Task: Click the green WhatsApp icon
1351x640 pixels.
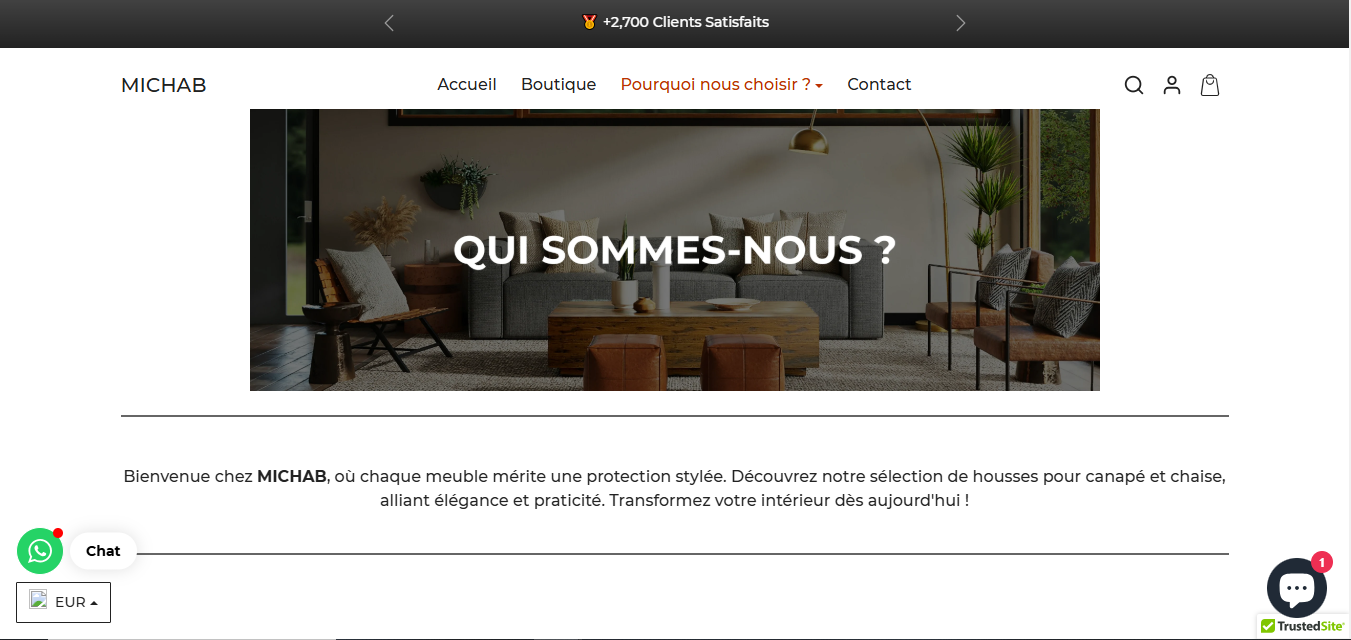Action: (40, 551)
